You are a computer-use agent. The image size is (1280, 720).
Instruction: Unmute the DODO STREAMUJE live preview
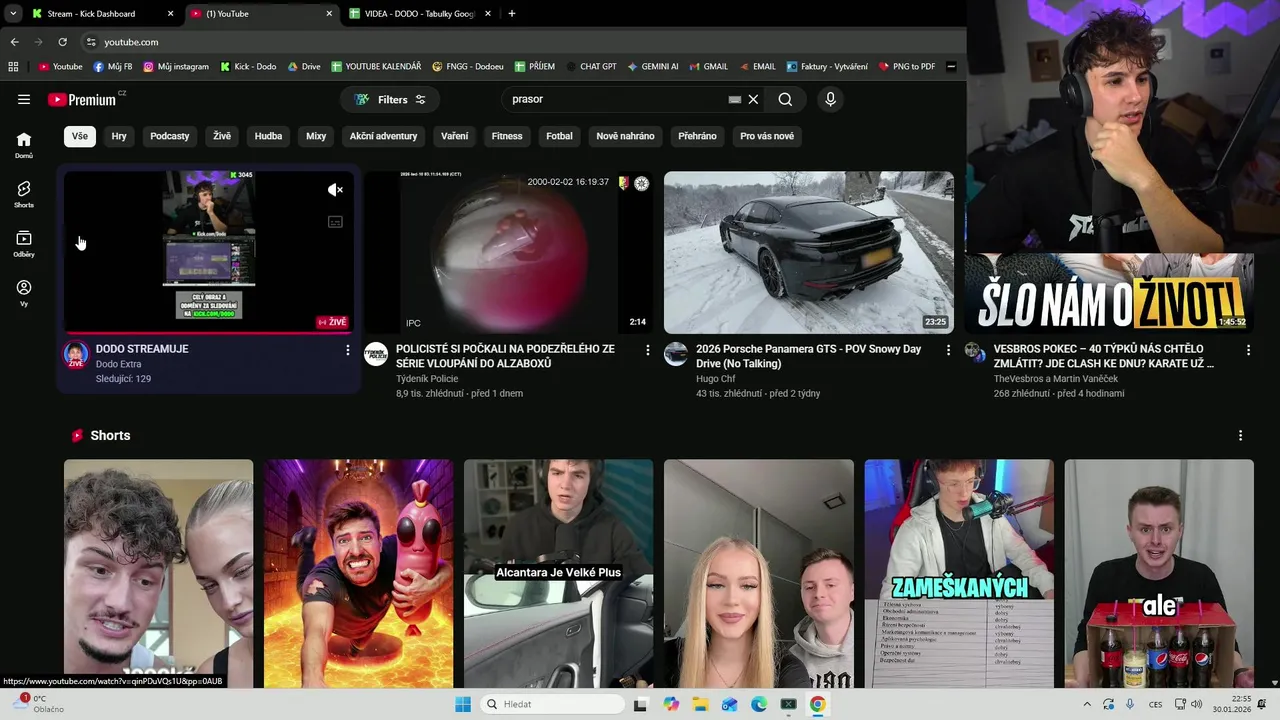pos(335,190)
